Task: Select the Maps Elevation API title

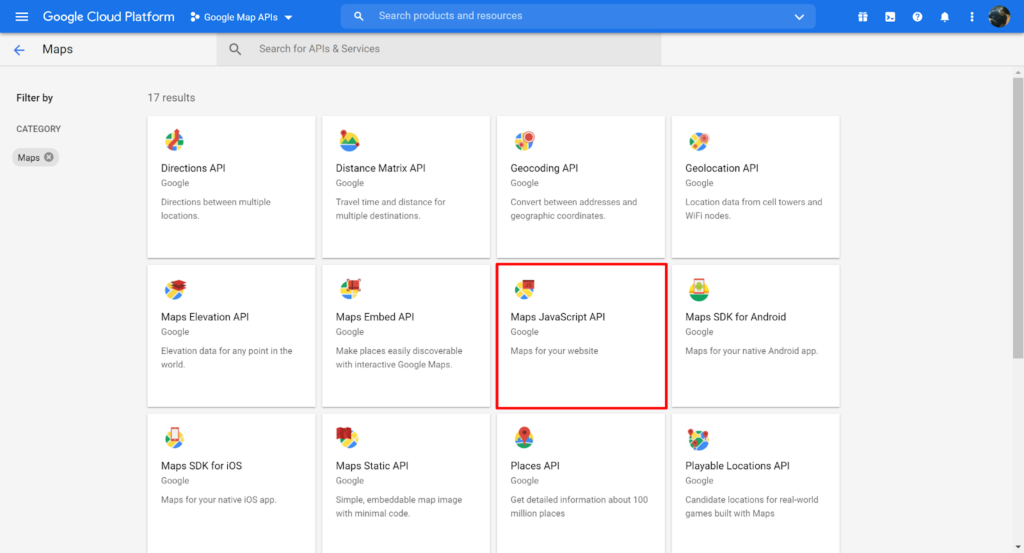Action: click(x=205, y=317)
